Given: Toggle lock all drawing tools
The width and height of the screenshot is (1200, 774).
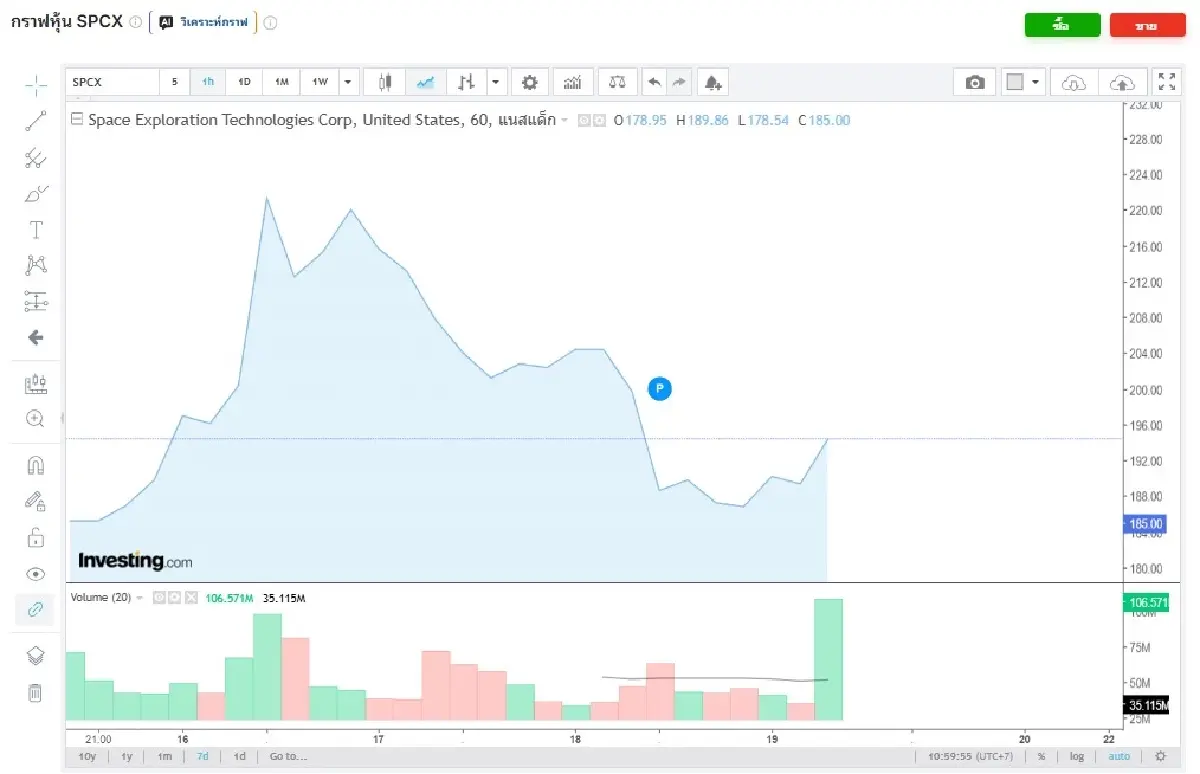Looking at the screenshot, I should coord(35,537).
